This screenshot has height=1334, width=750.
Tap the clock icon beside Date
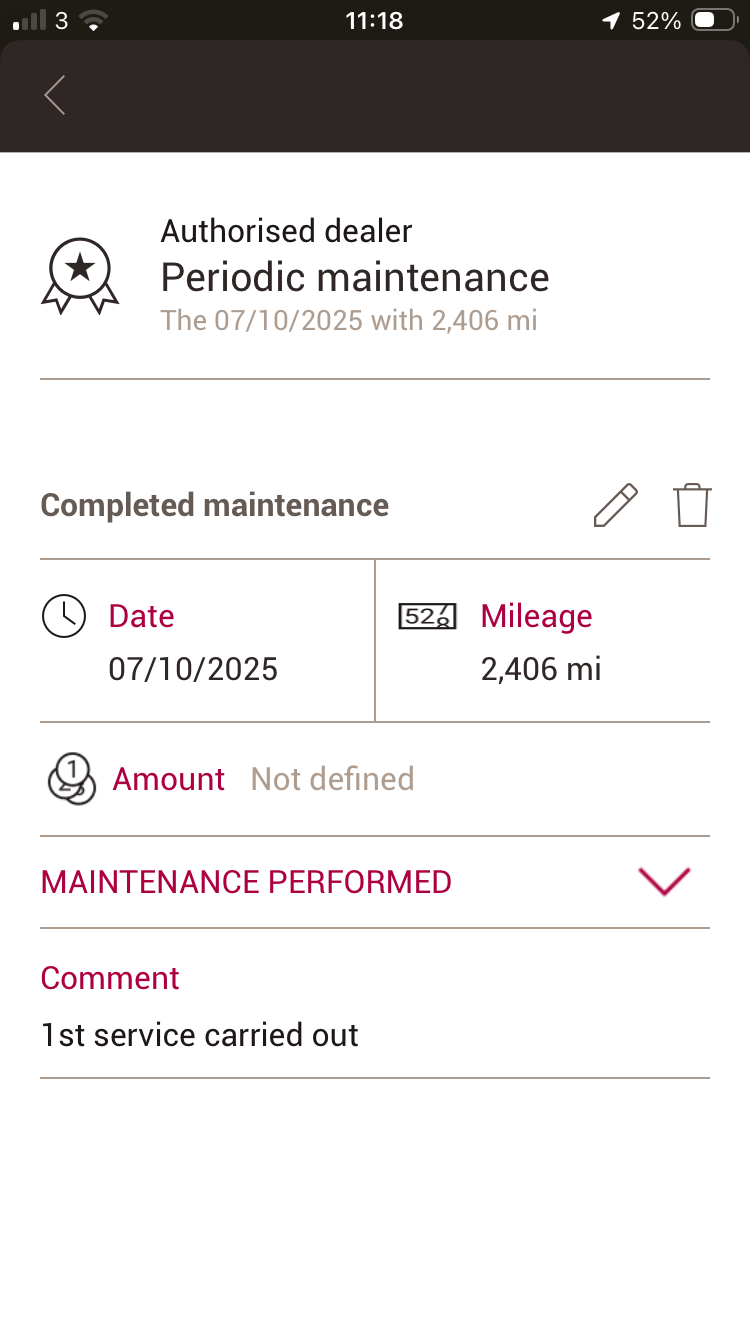coord(64,616)
